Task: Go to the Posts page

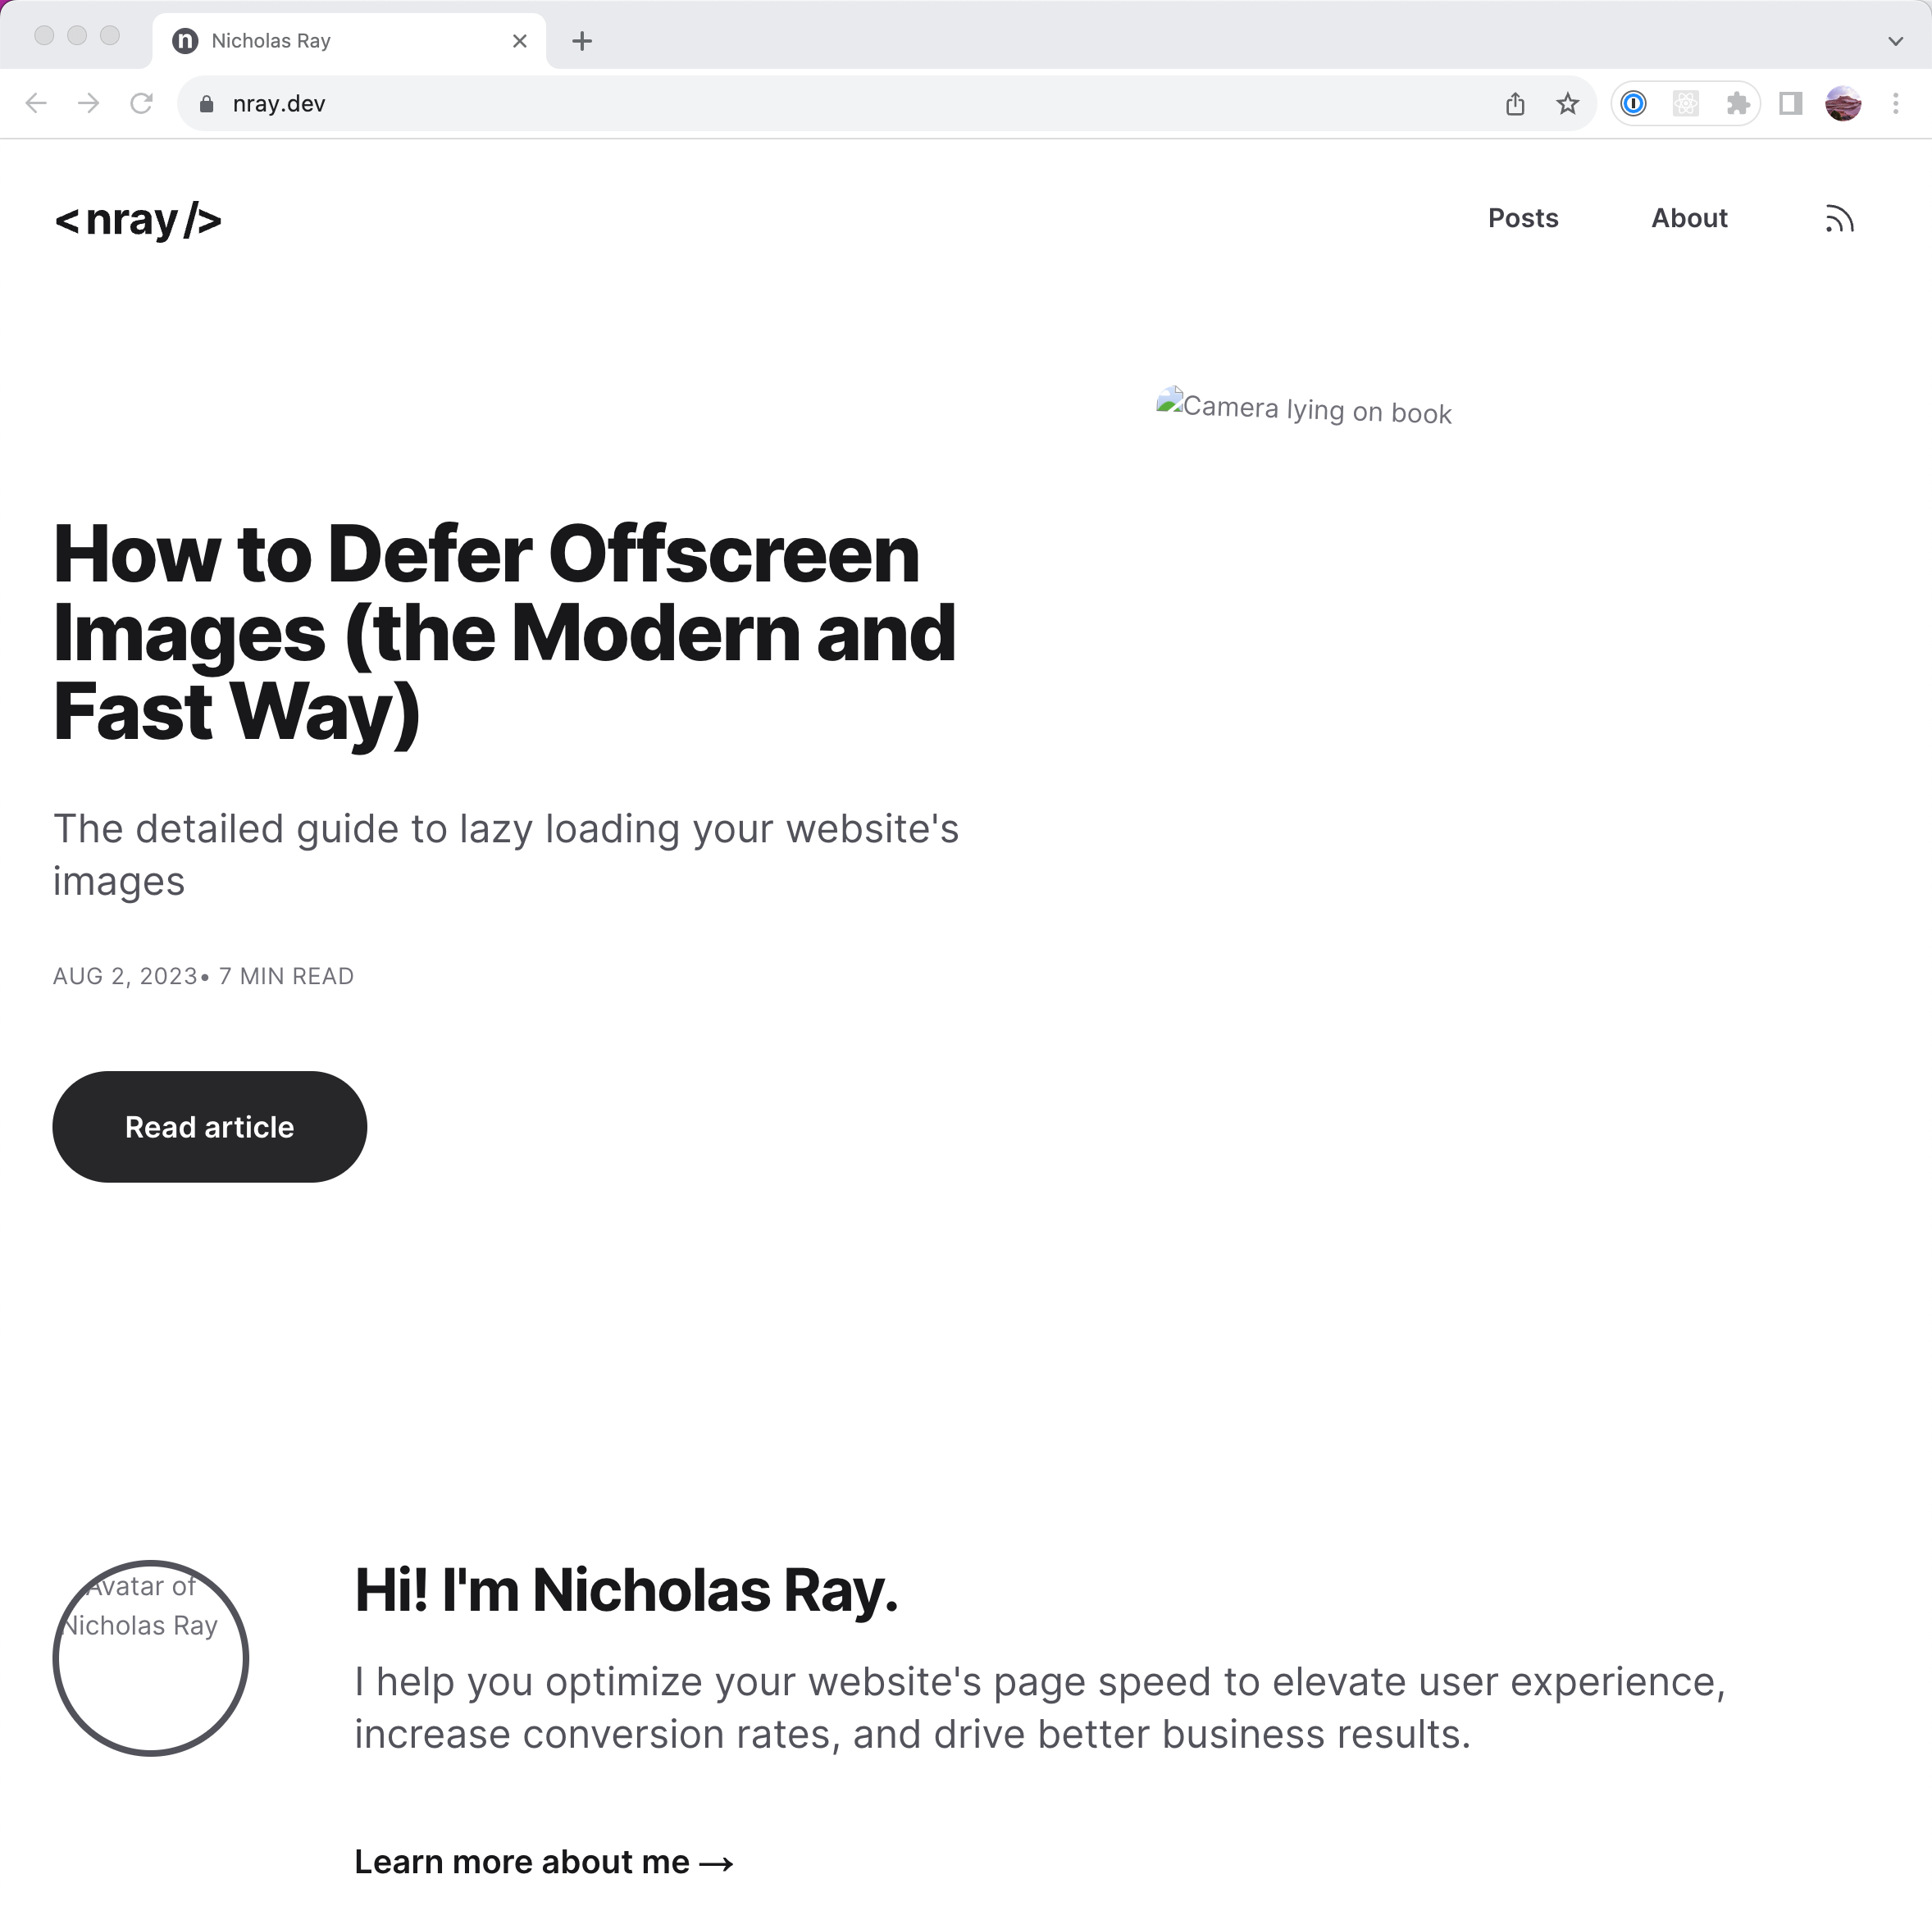Action: click(x=1522, y=218)
